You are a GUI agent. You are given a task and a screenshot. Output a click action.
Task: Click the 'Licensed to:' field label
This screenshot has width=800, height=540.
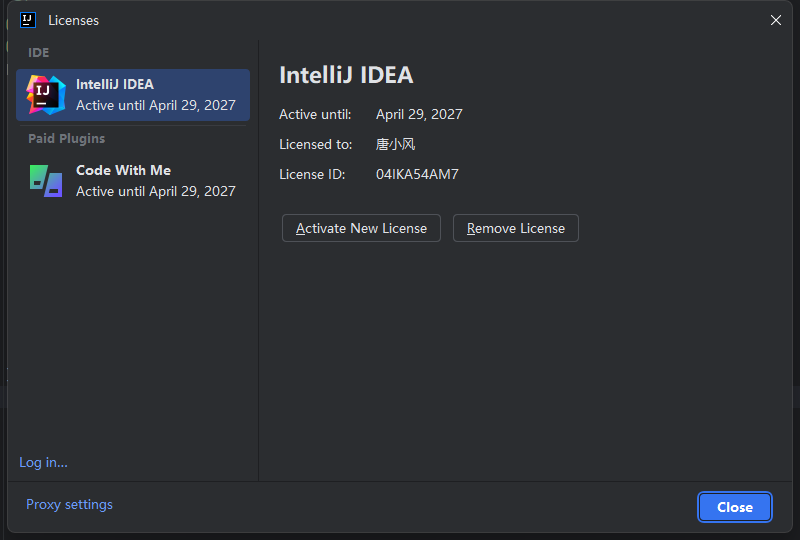[316, 144]
